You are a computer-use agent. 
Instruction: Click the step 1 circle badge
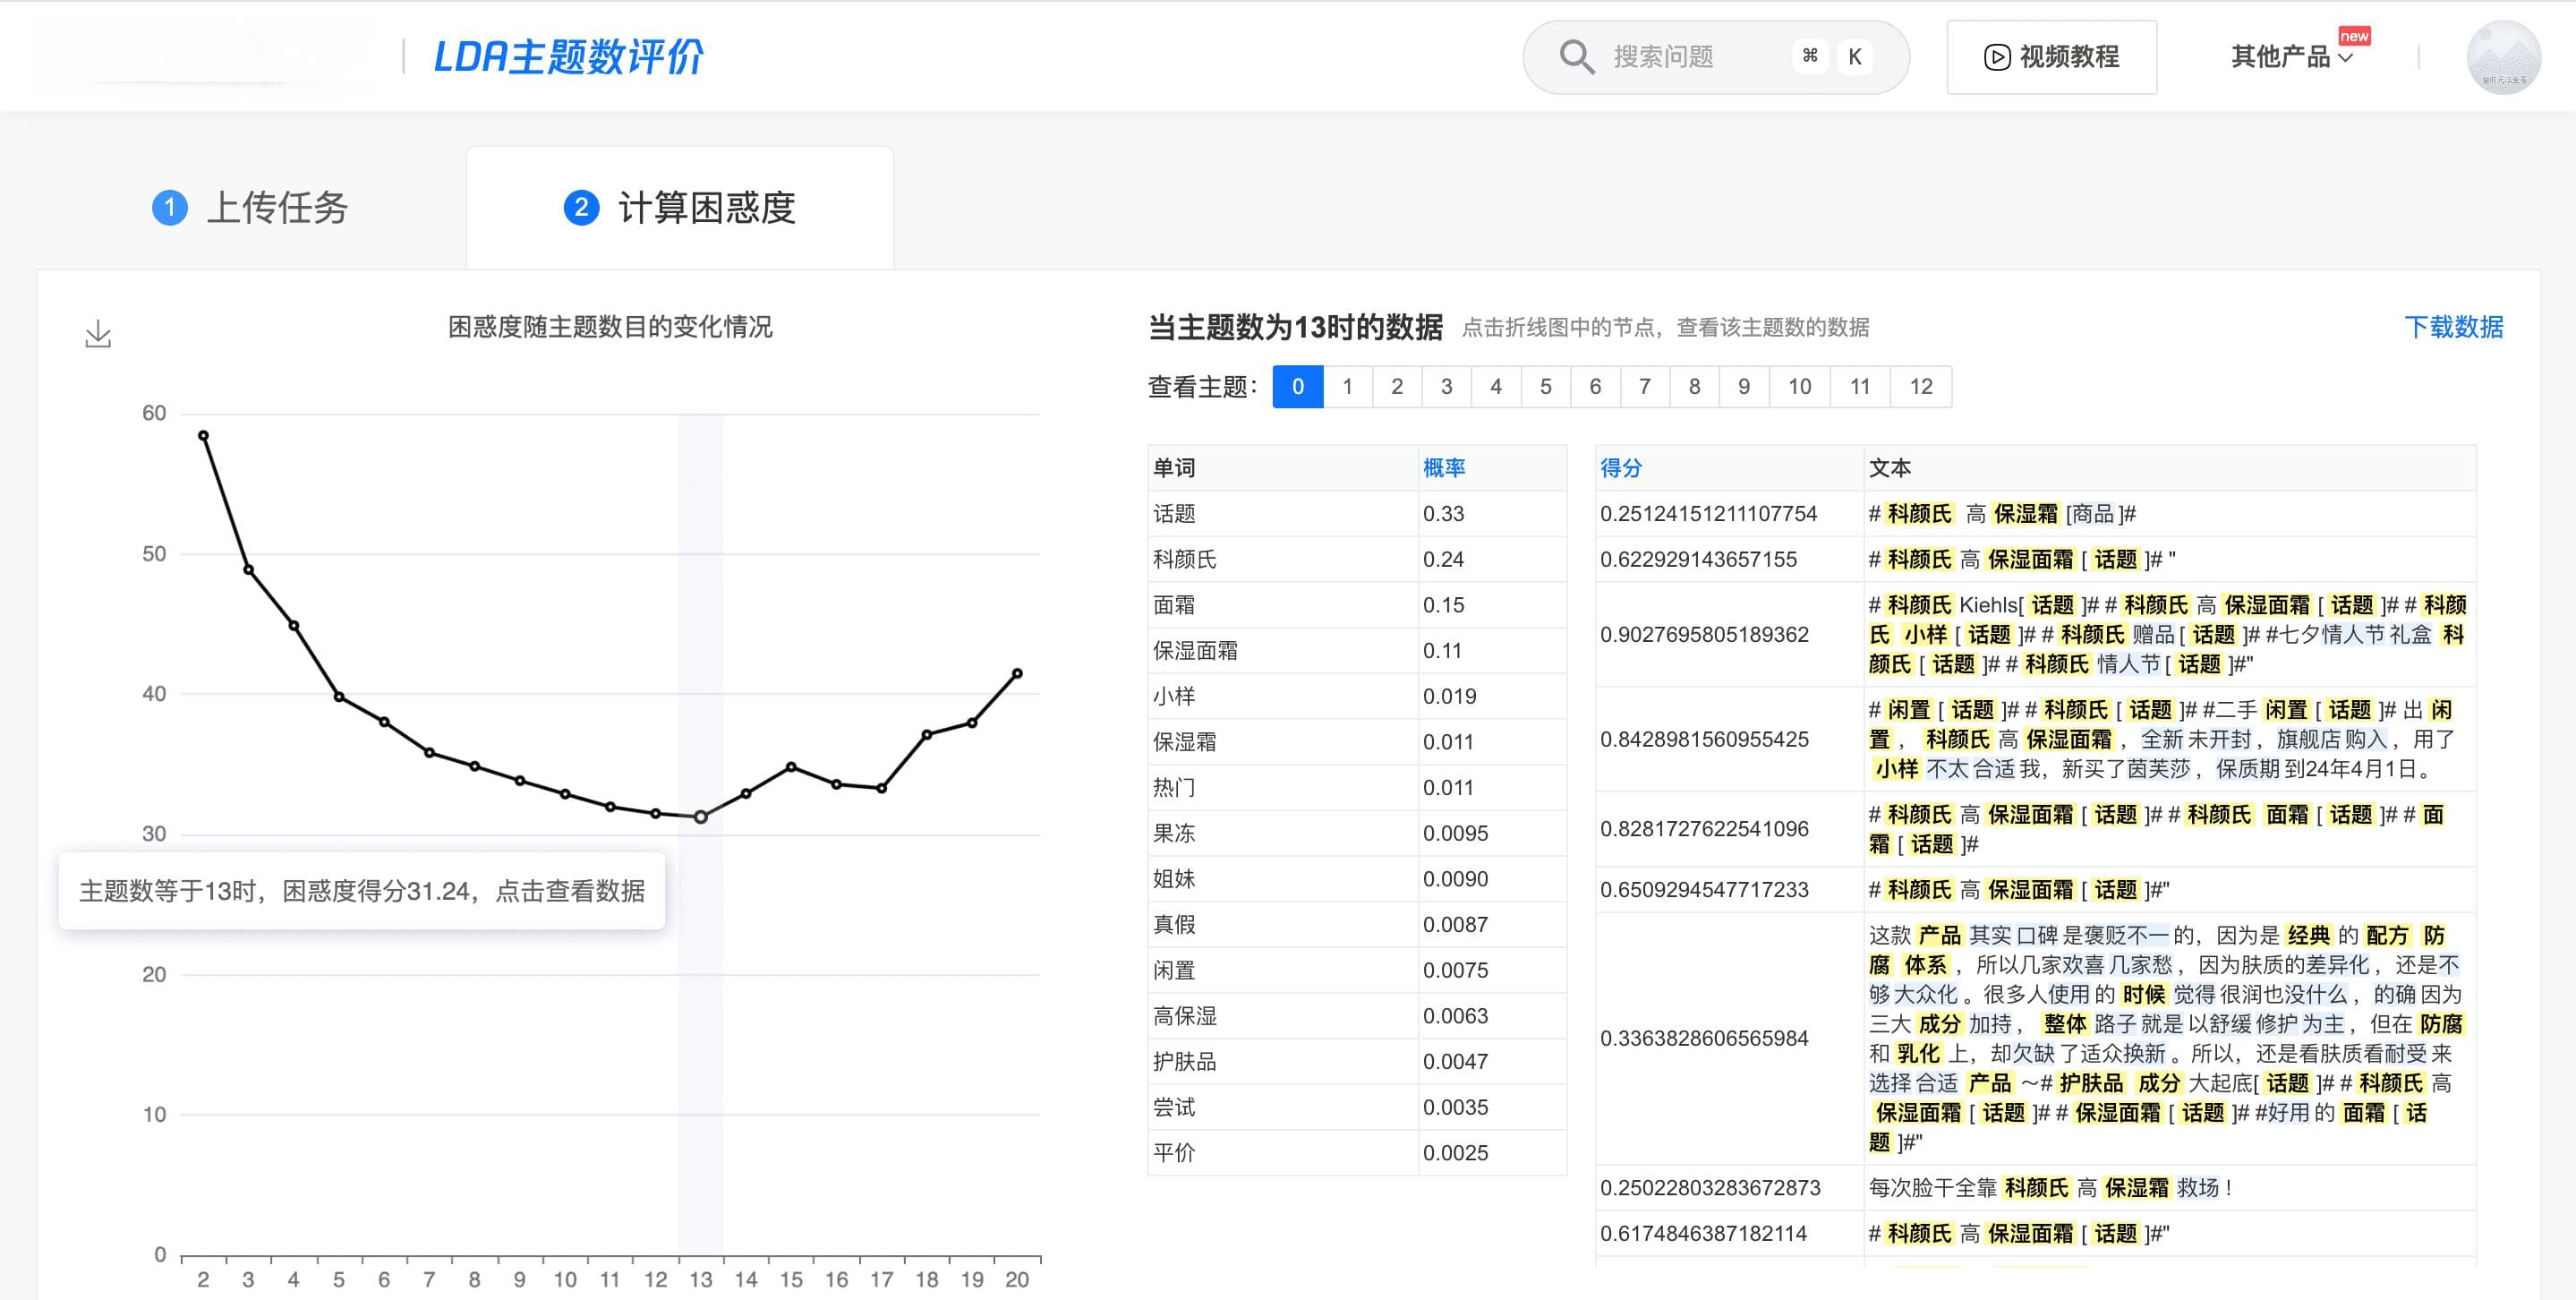[x=170, y=208]
